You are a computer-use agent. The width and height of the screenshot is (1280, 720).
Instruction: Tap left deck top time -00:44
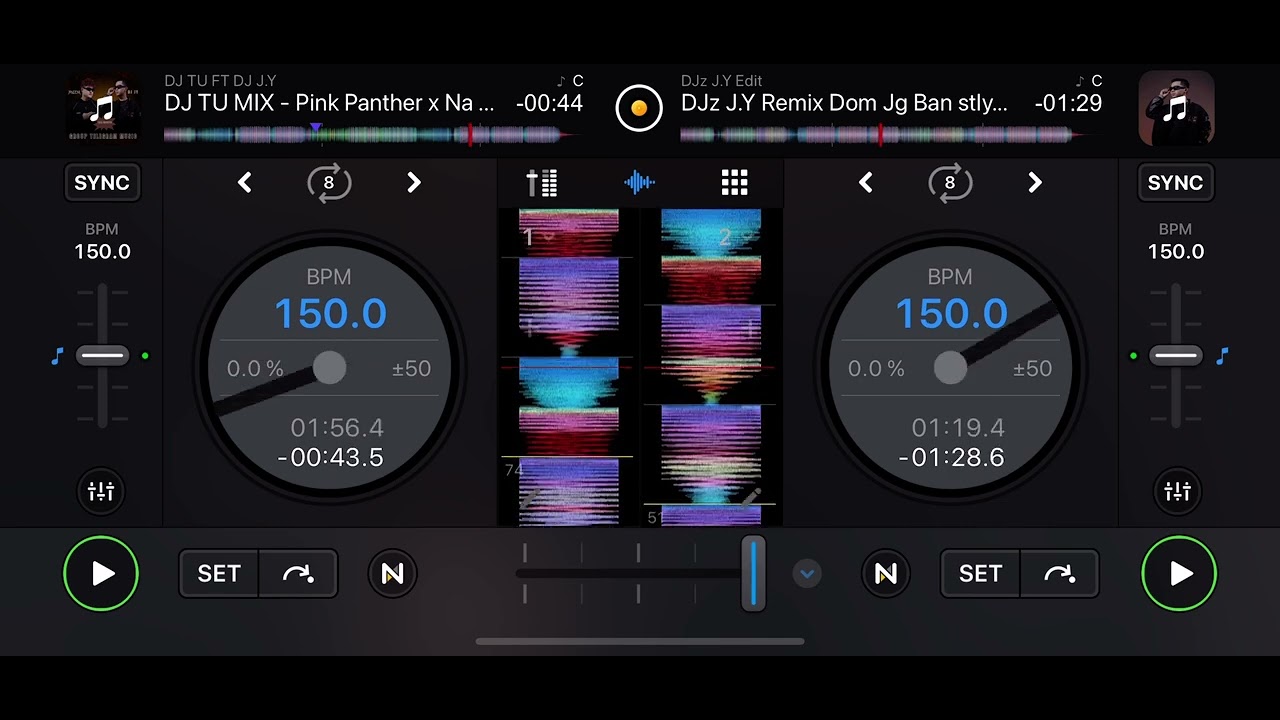(549, 103)
